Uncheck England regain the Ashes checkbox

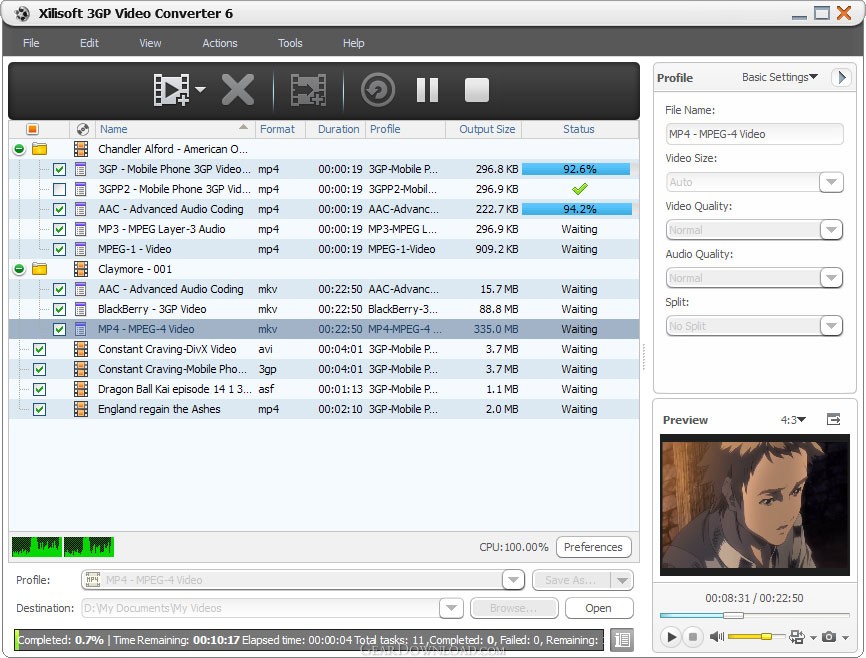pyautogui.click(x=39, y=409)
